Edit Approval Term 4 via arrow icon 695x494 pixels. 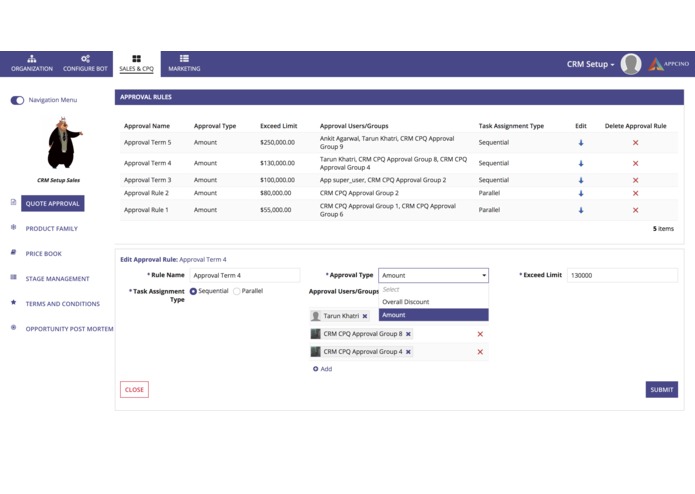point(581,163)
